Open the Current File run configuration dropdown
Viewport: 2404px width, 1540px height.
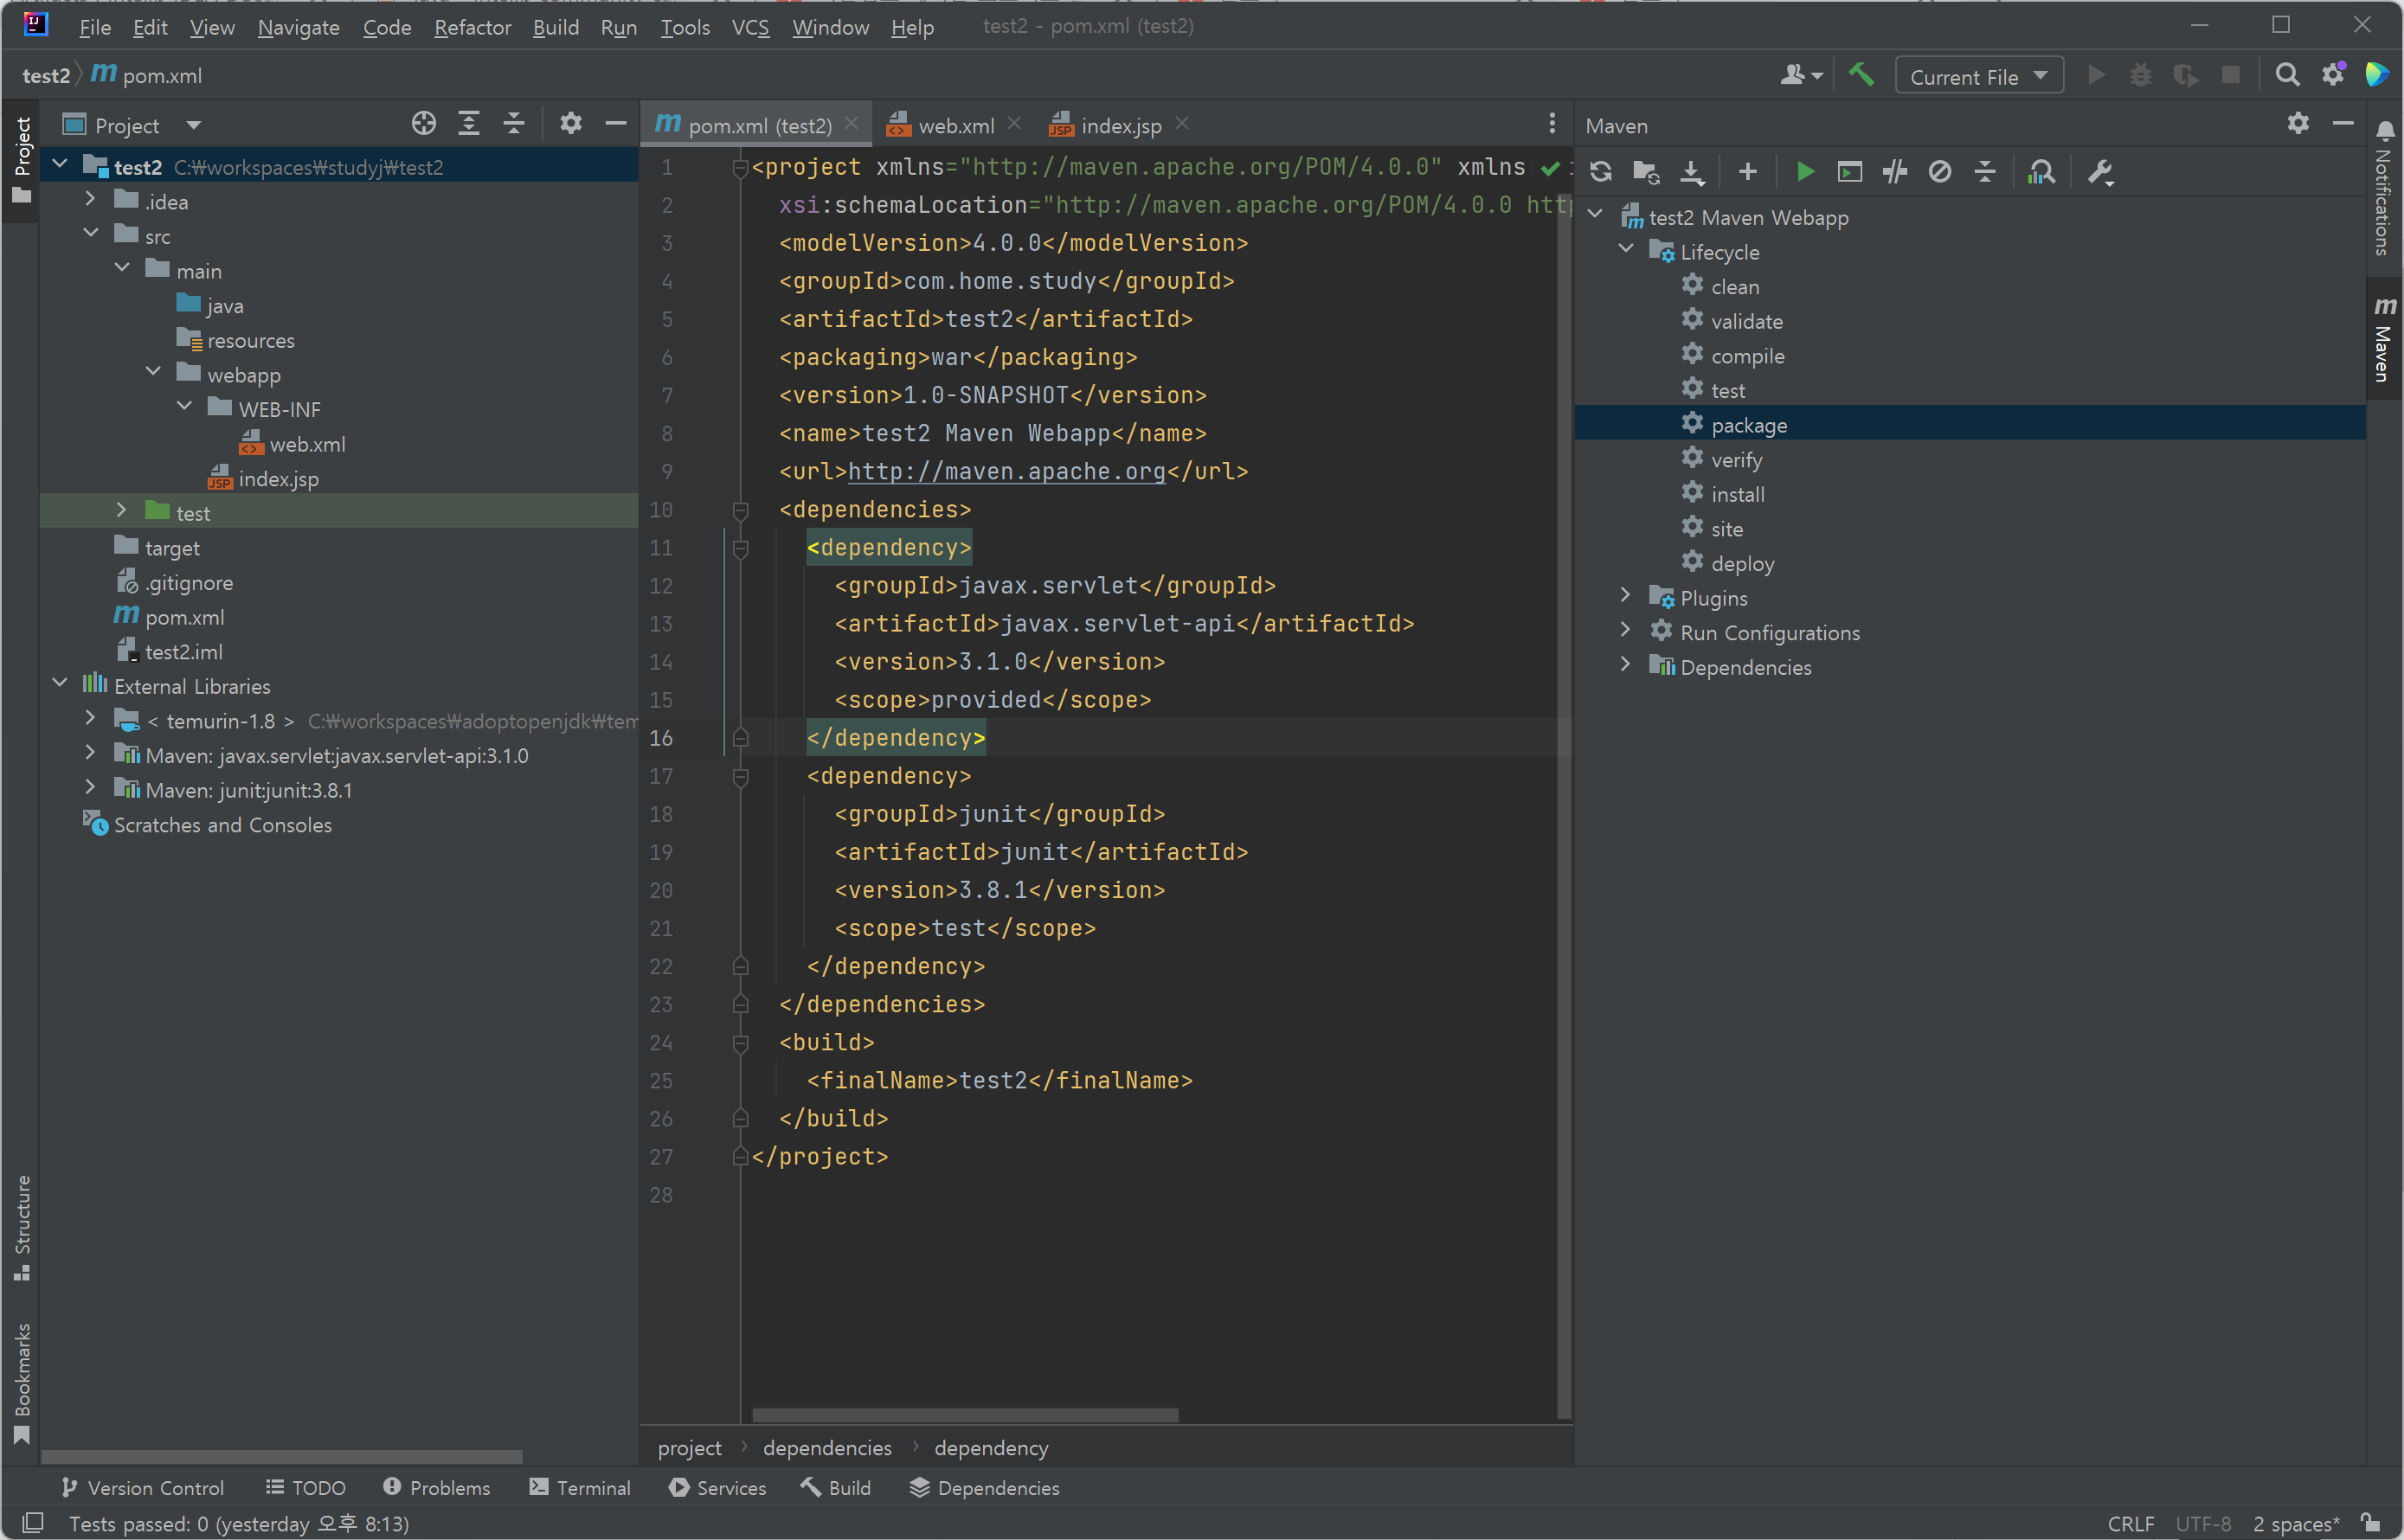1979,77
